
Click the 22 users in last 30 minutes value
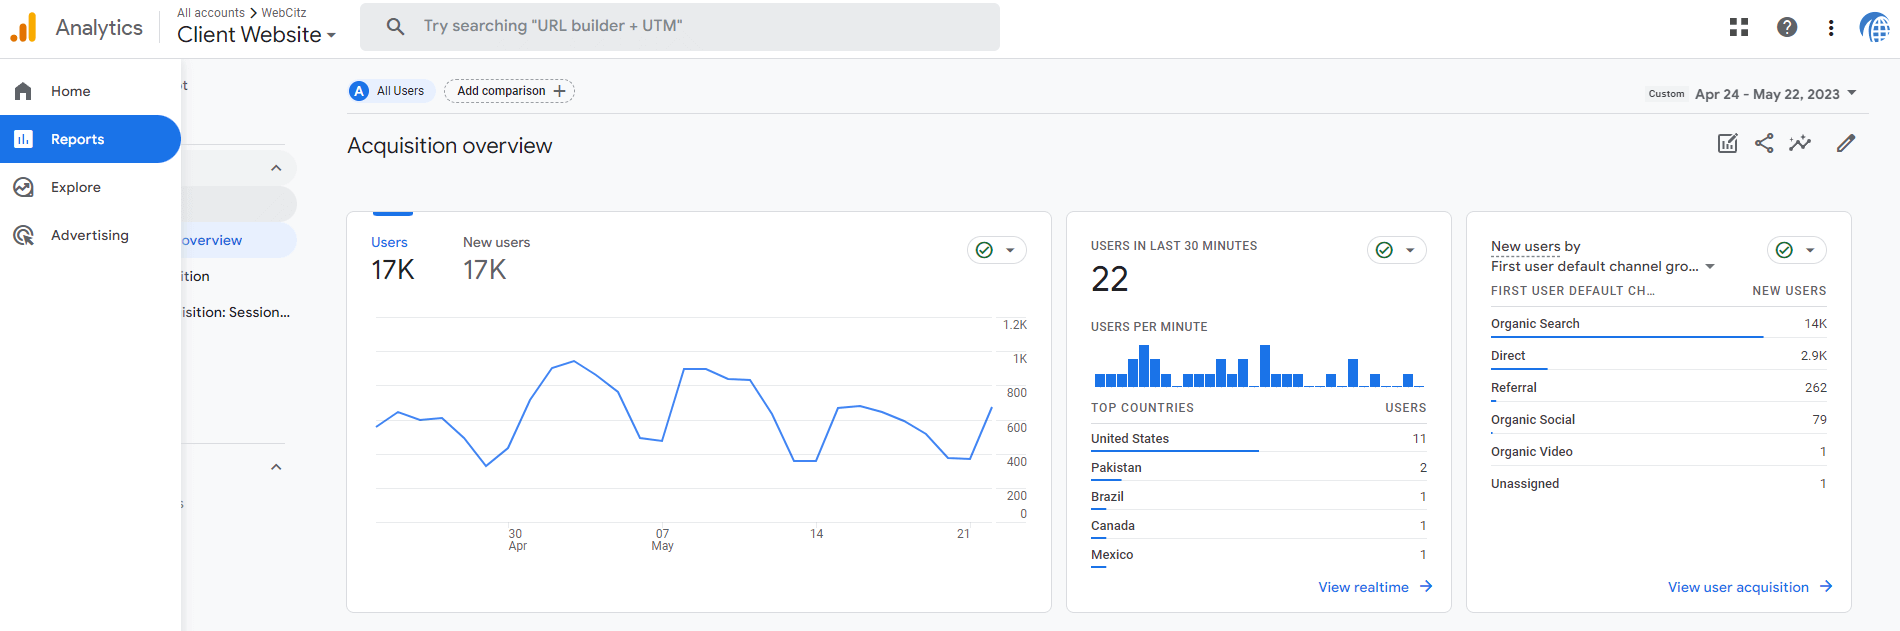click(x=1110, y=279)
